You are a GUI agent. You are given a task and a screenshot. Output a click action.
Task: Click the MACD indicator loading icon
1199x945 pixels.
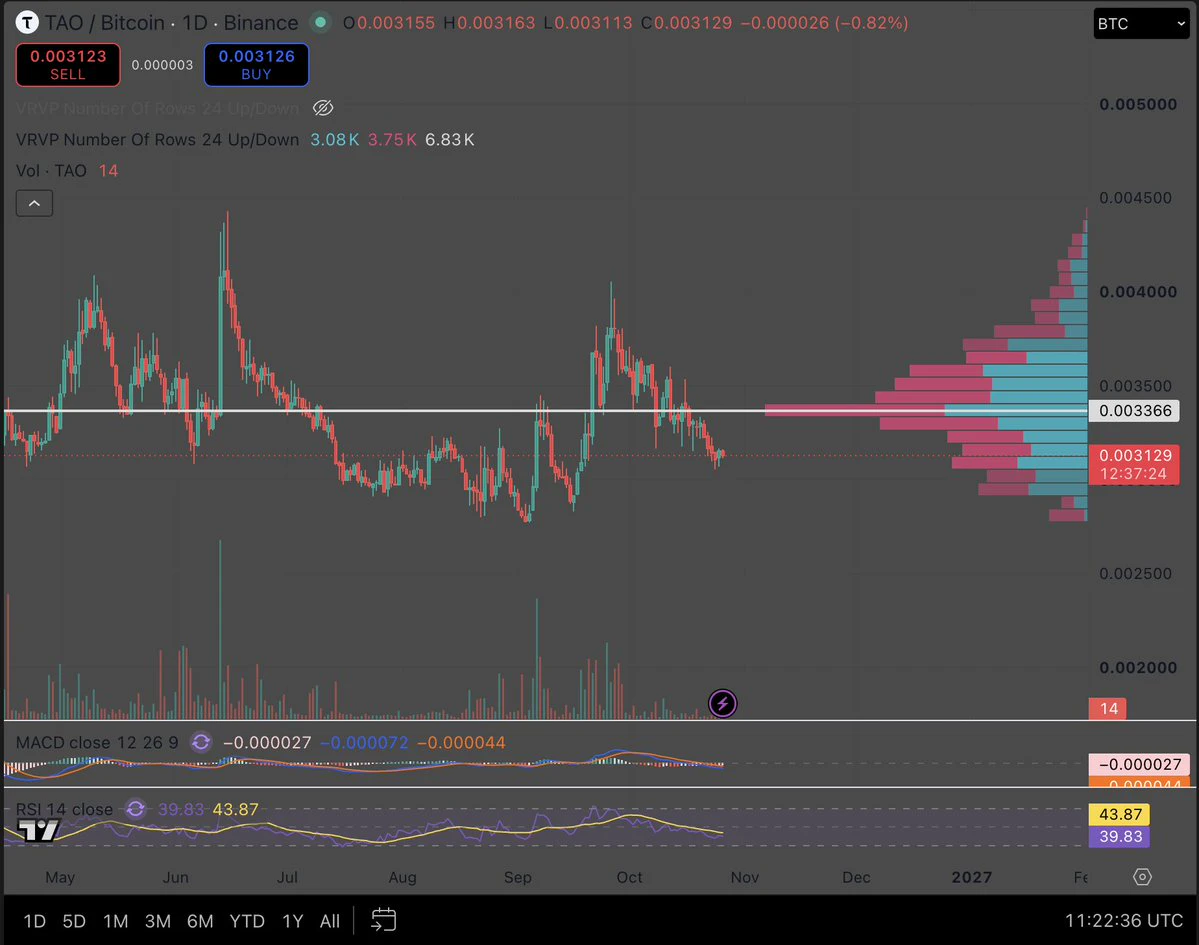[x=201, y=742]
